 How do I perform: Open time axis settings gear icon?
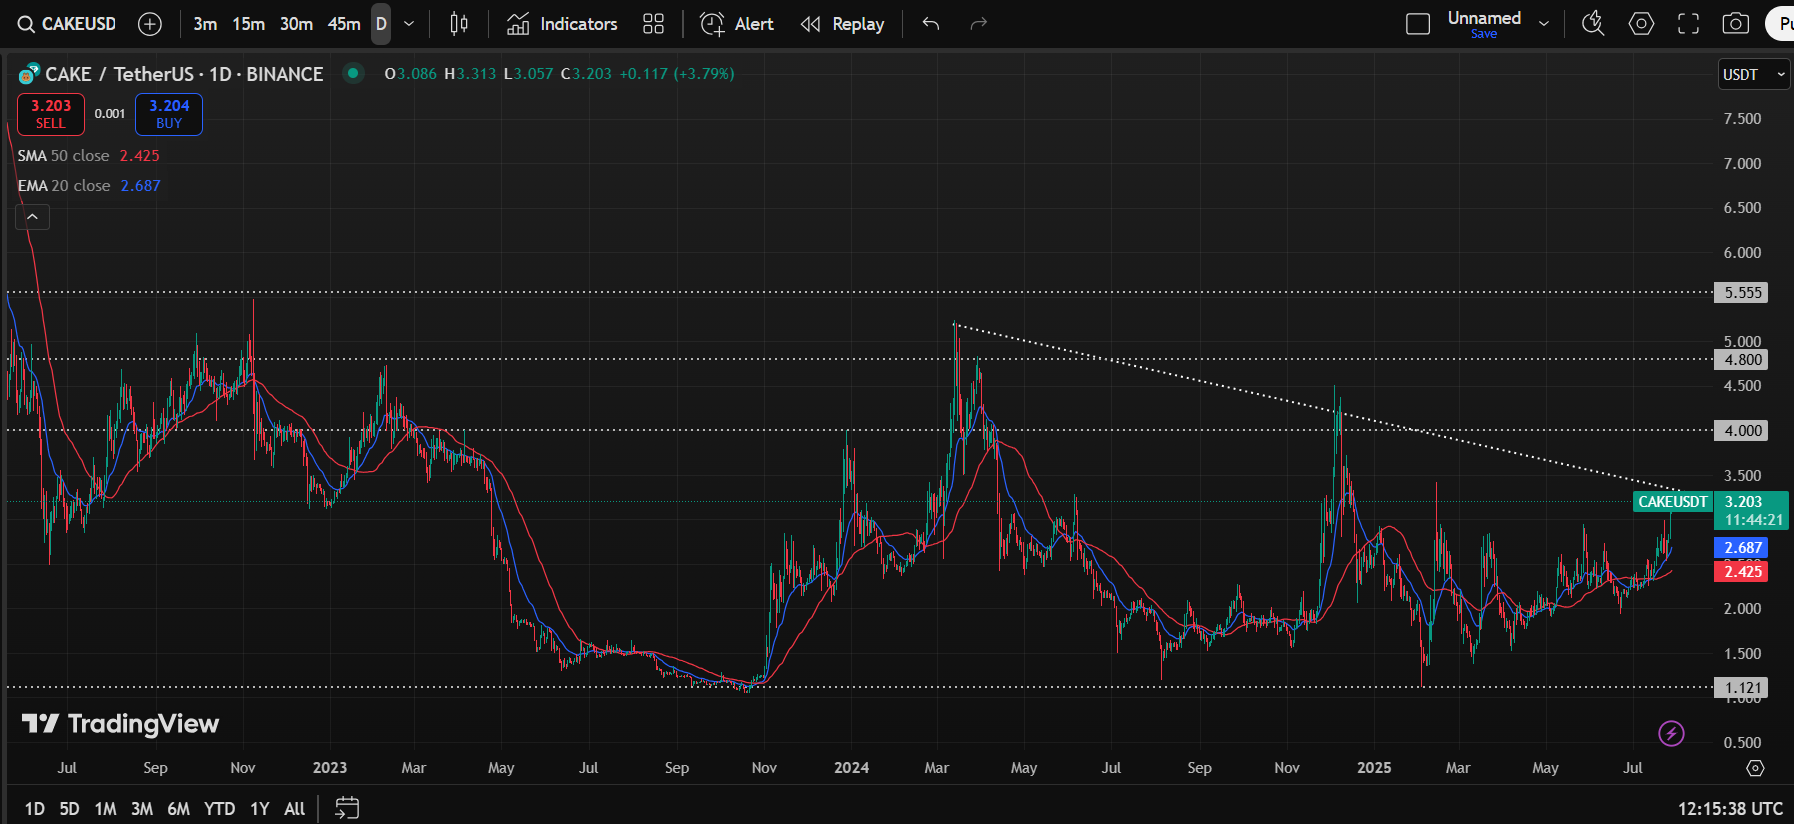(x=1755, y=768)
